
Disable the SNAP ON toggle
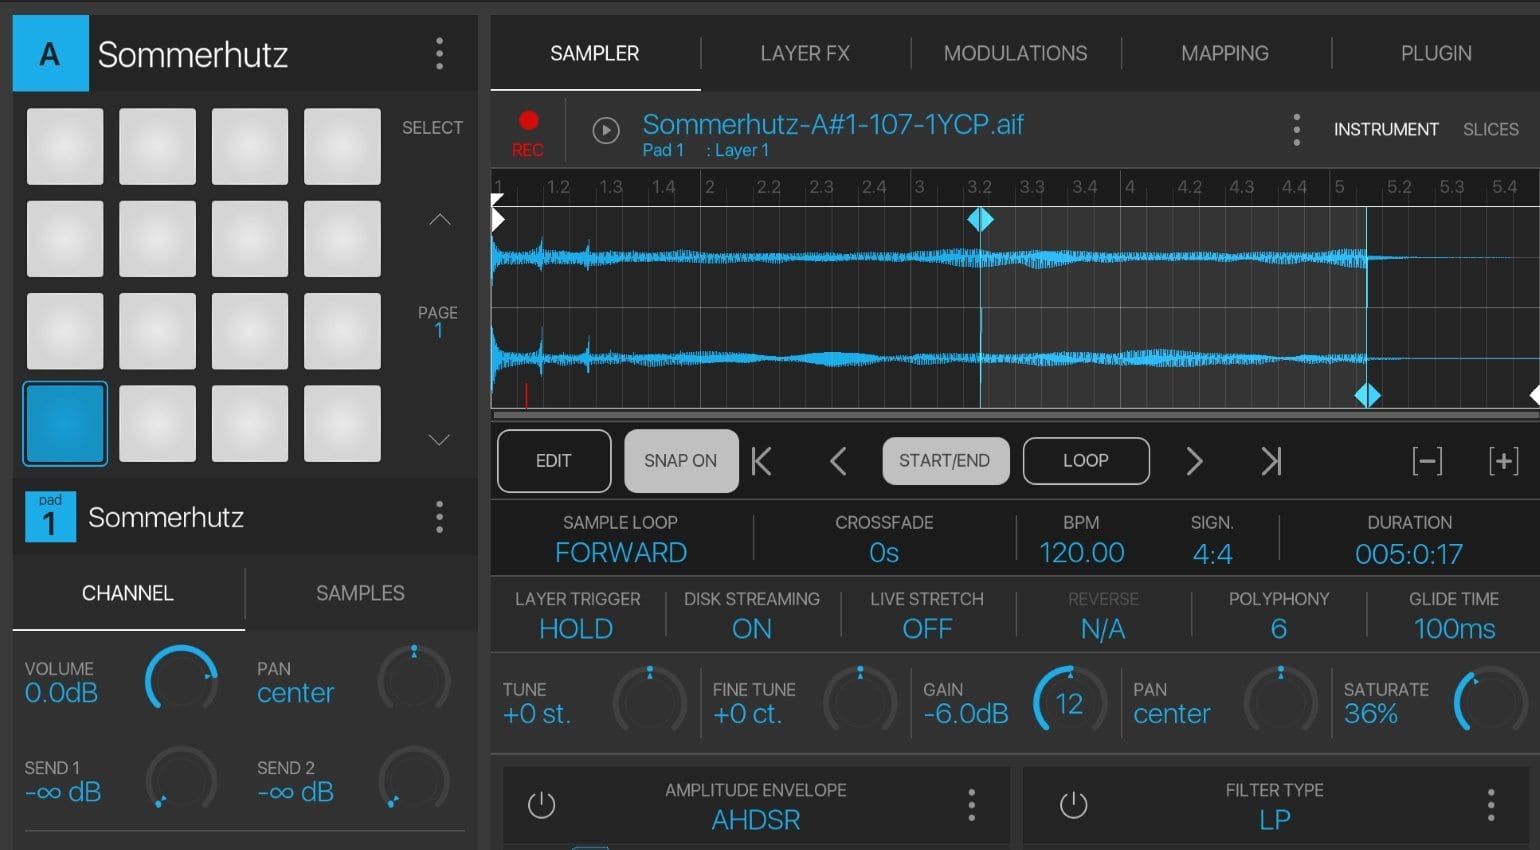[681, 461]
